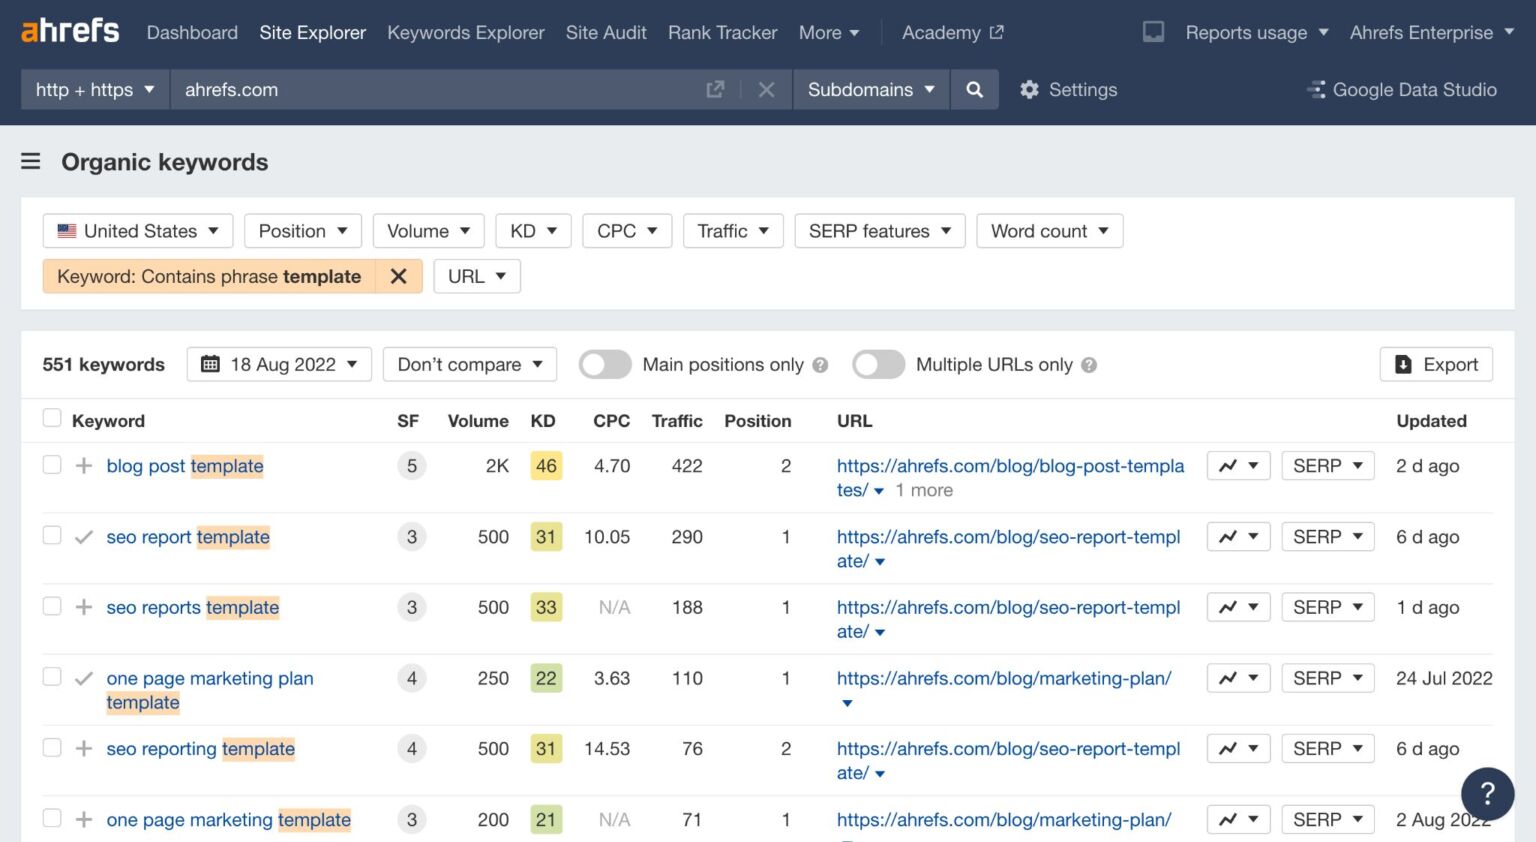
Task: Open the hamburger menu beside Organic keywords
Action: pos(30,161)
